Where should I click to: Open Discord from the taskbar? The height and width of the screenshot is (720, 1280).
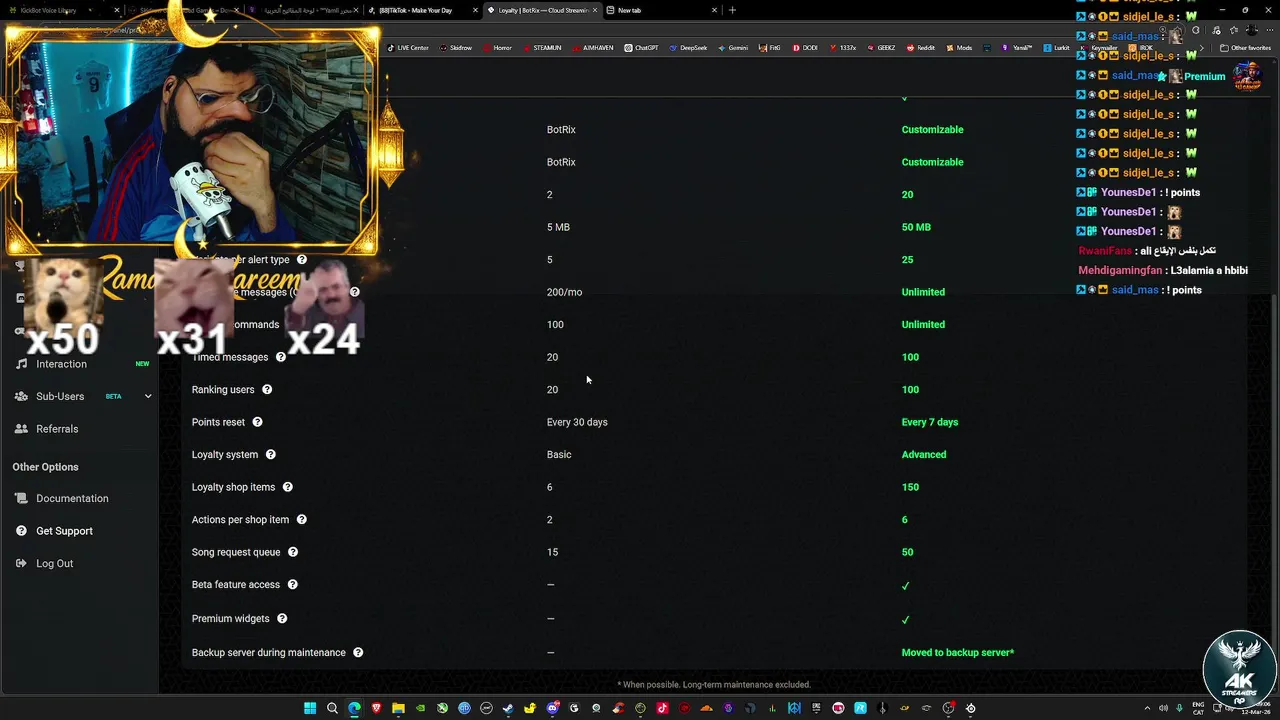552,708
